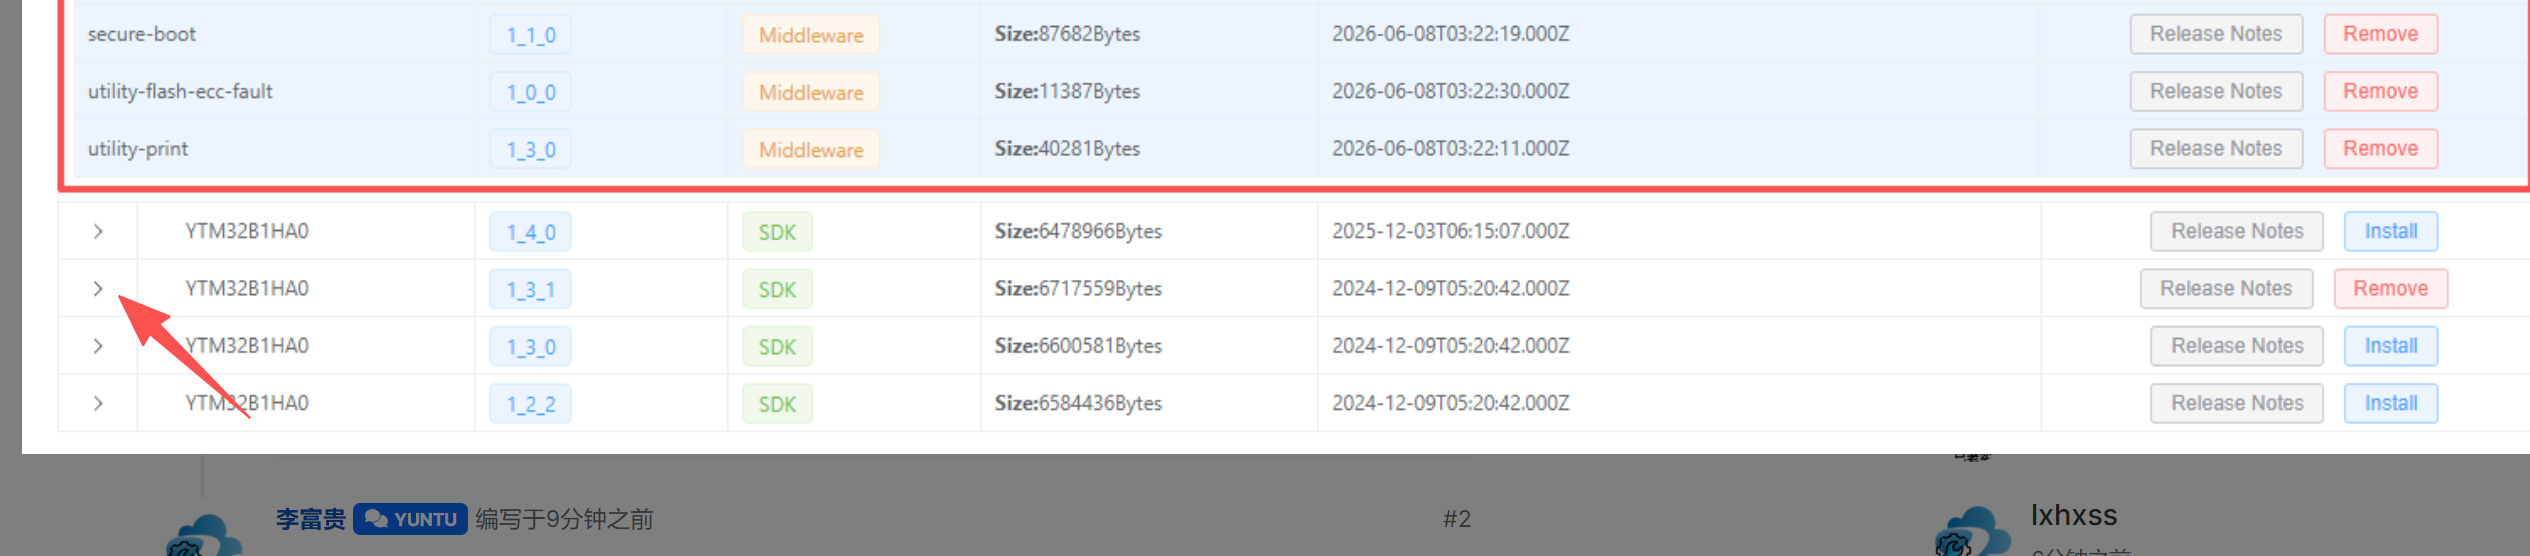Click the 1_1_0 version tag
Screen dimensions: 2530x556
531,35
